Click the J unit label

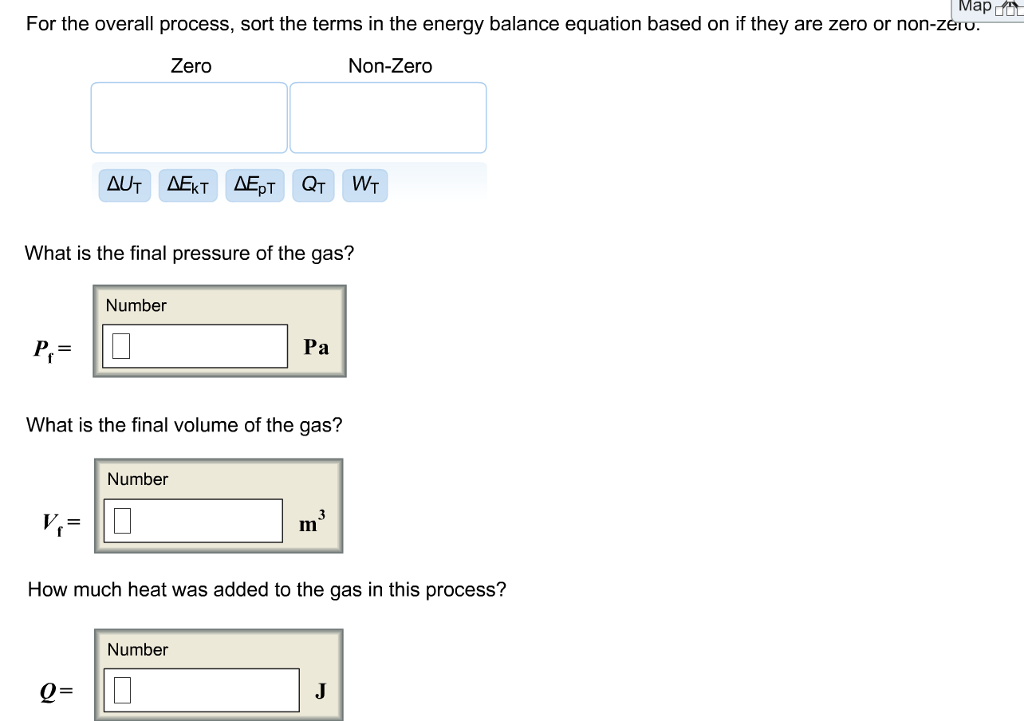(x=319, y=689)
